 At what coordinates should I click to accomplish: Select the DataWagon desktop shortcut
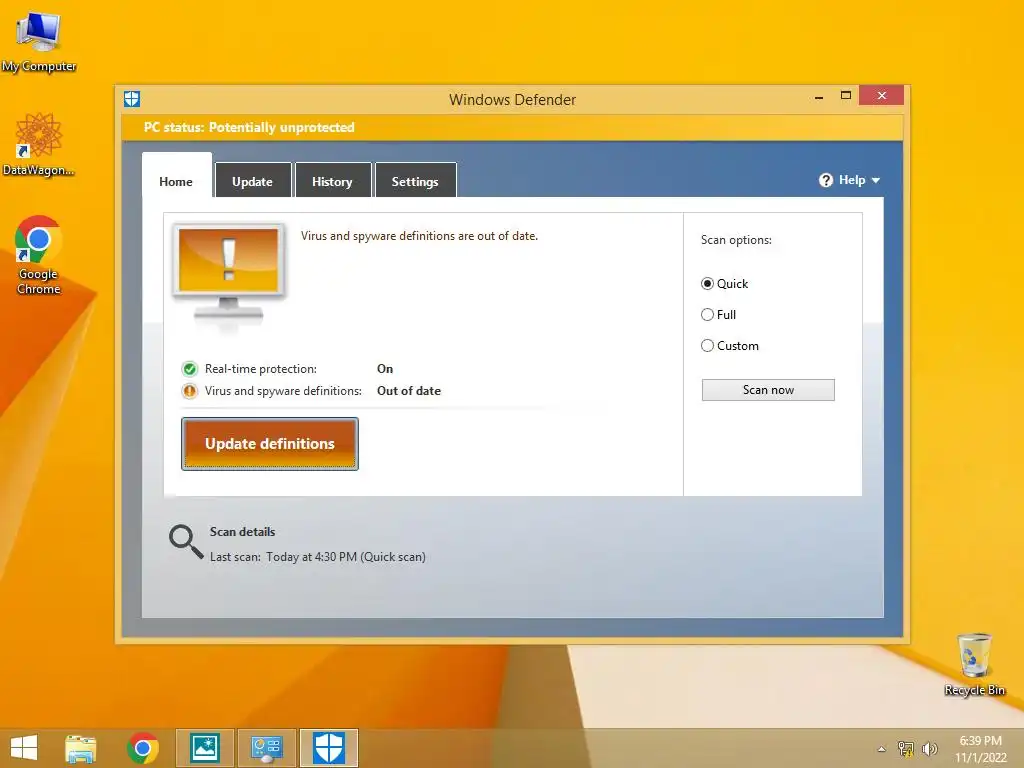pyautogui.click(x=39, y=144)
